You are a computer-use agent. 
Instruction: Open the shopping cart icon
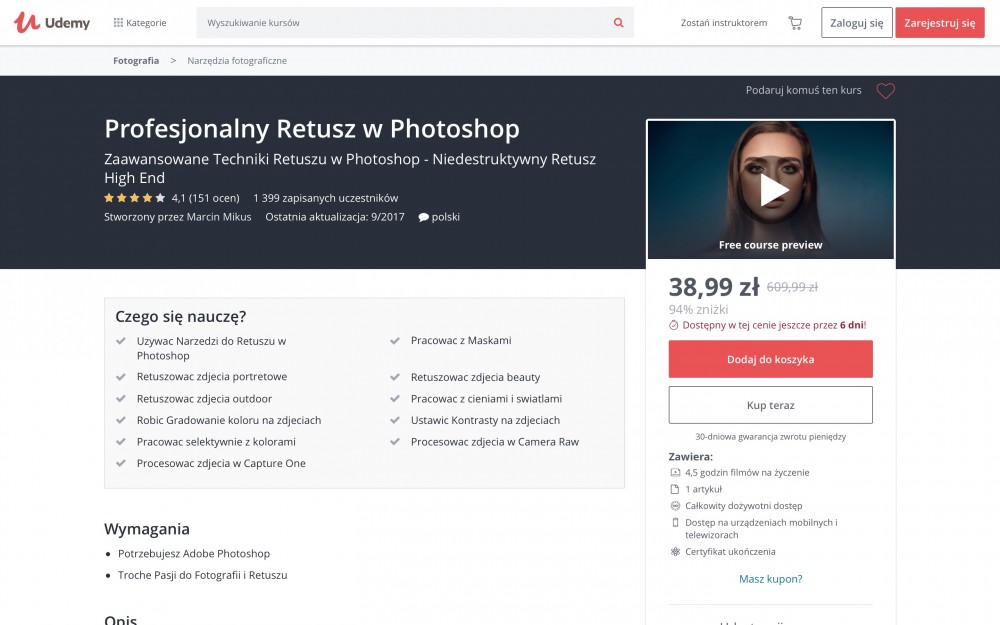click(795, 23)
